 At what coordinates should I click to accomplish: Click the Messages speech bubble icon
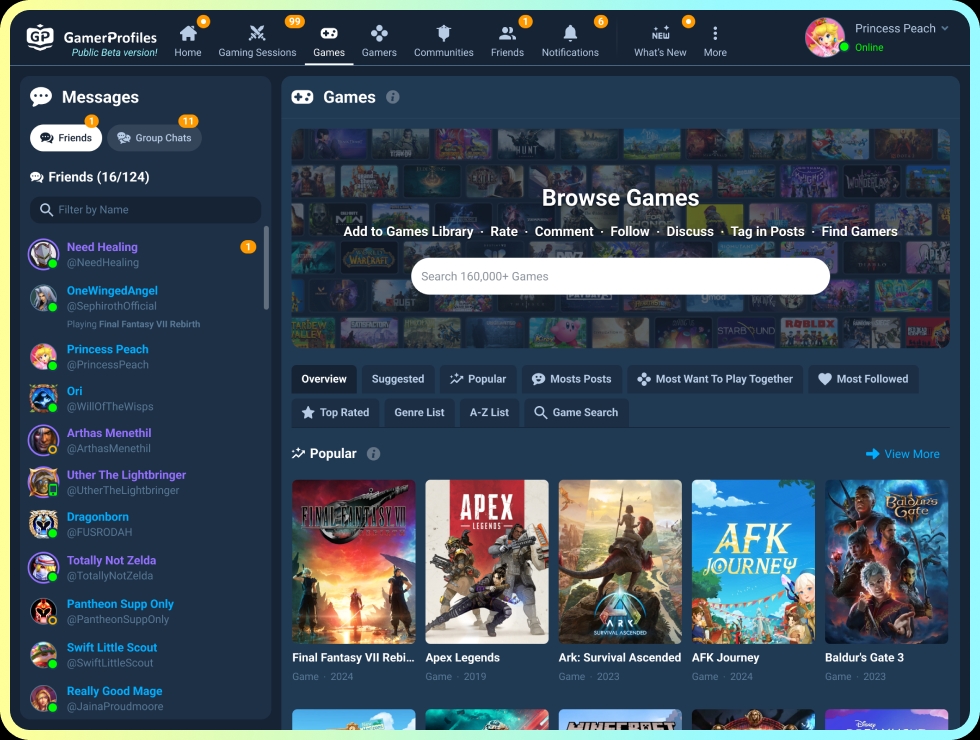pyautogui.click(x=41, y=97)
